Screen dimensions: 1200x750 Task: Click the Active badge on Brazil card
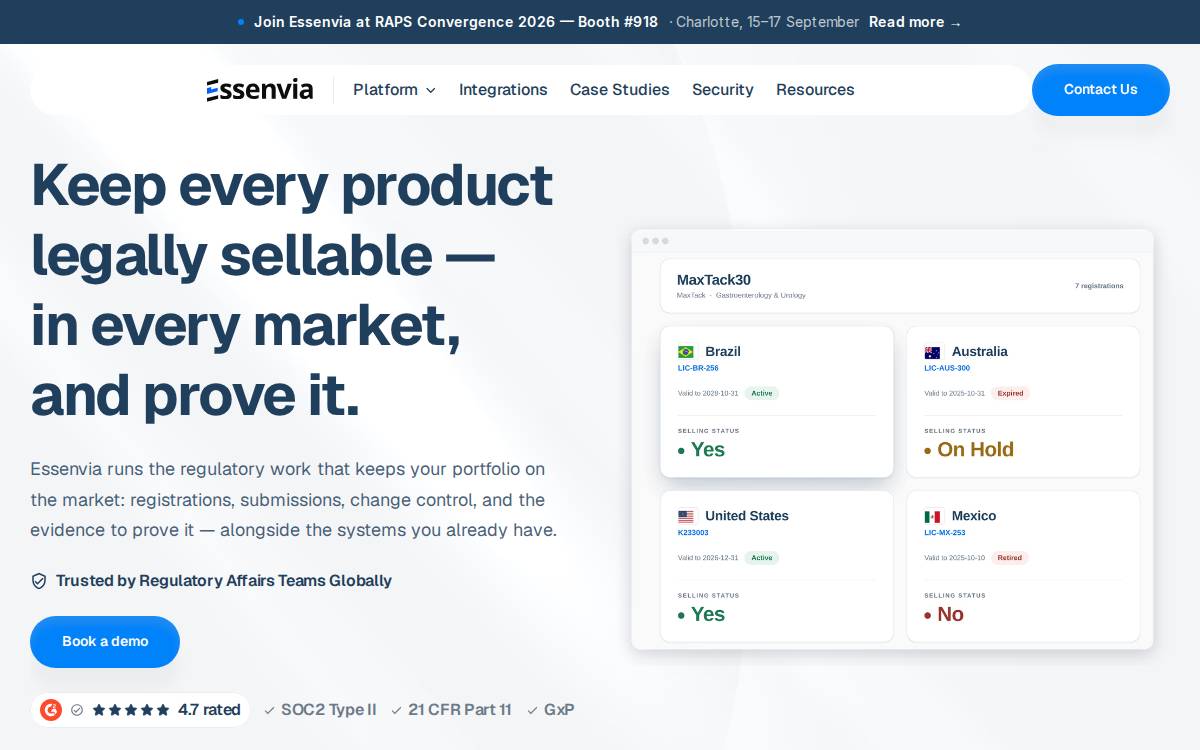coord(762,393)
